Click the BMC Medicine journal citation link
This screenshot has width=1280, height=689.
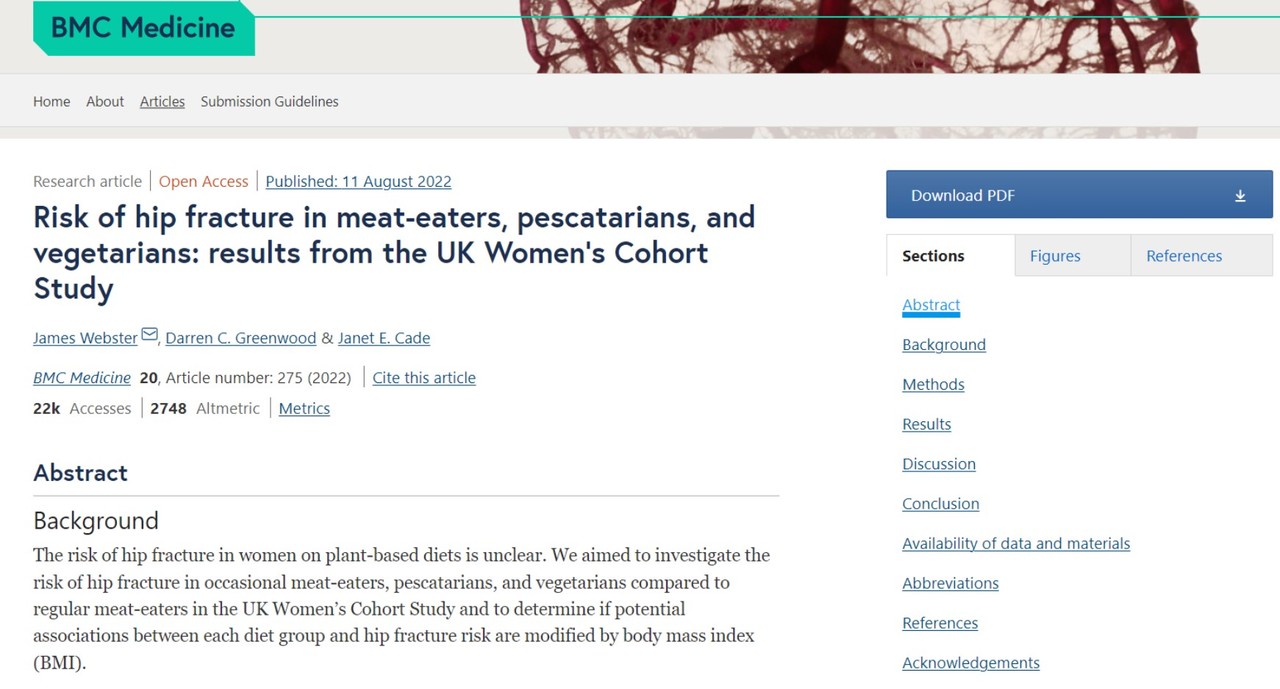point(82,378)
